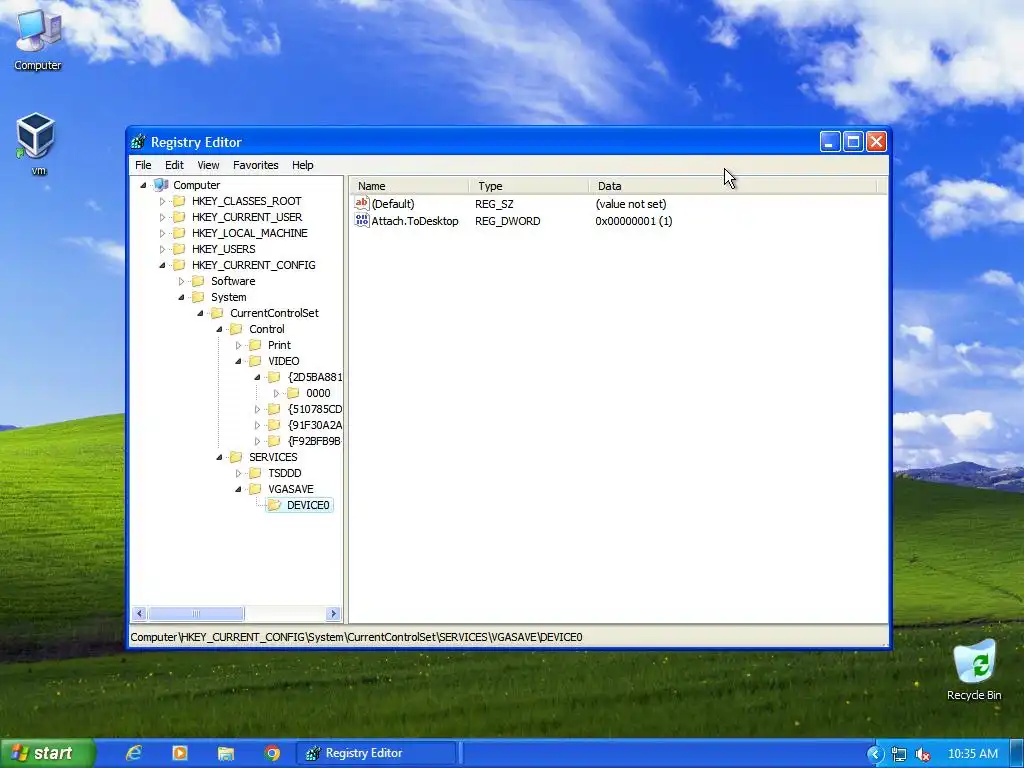Launch Chrome from the taskbar

tap(272, 753)
